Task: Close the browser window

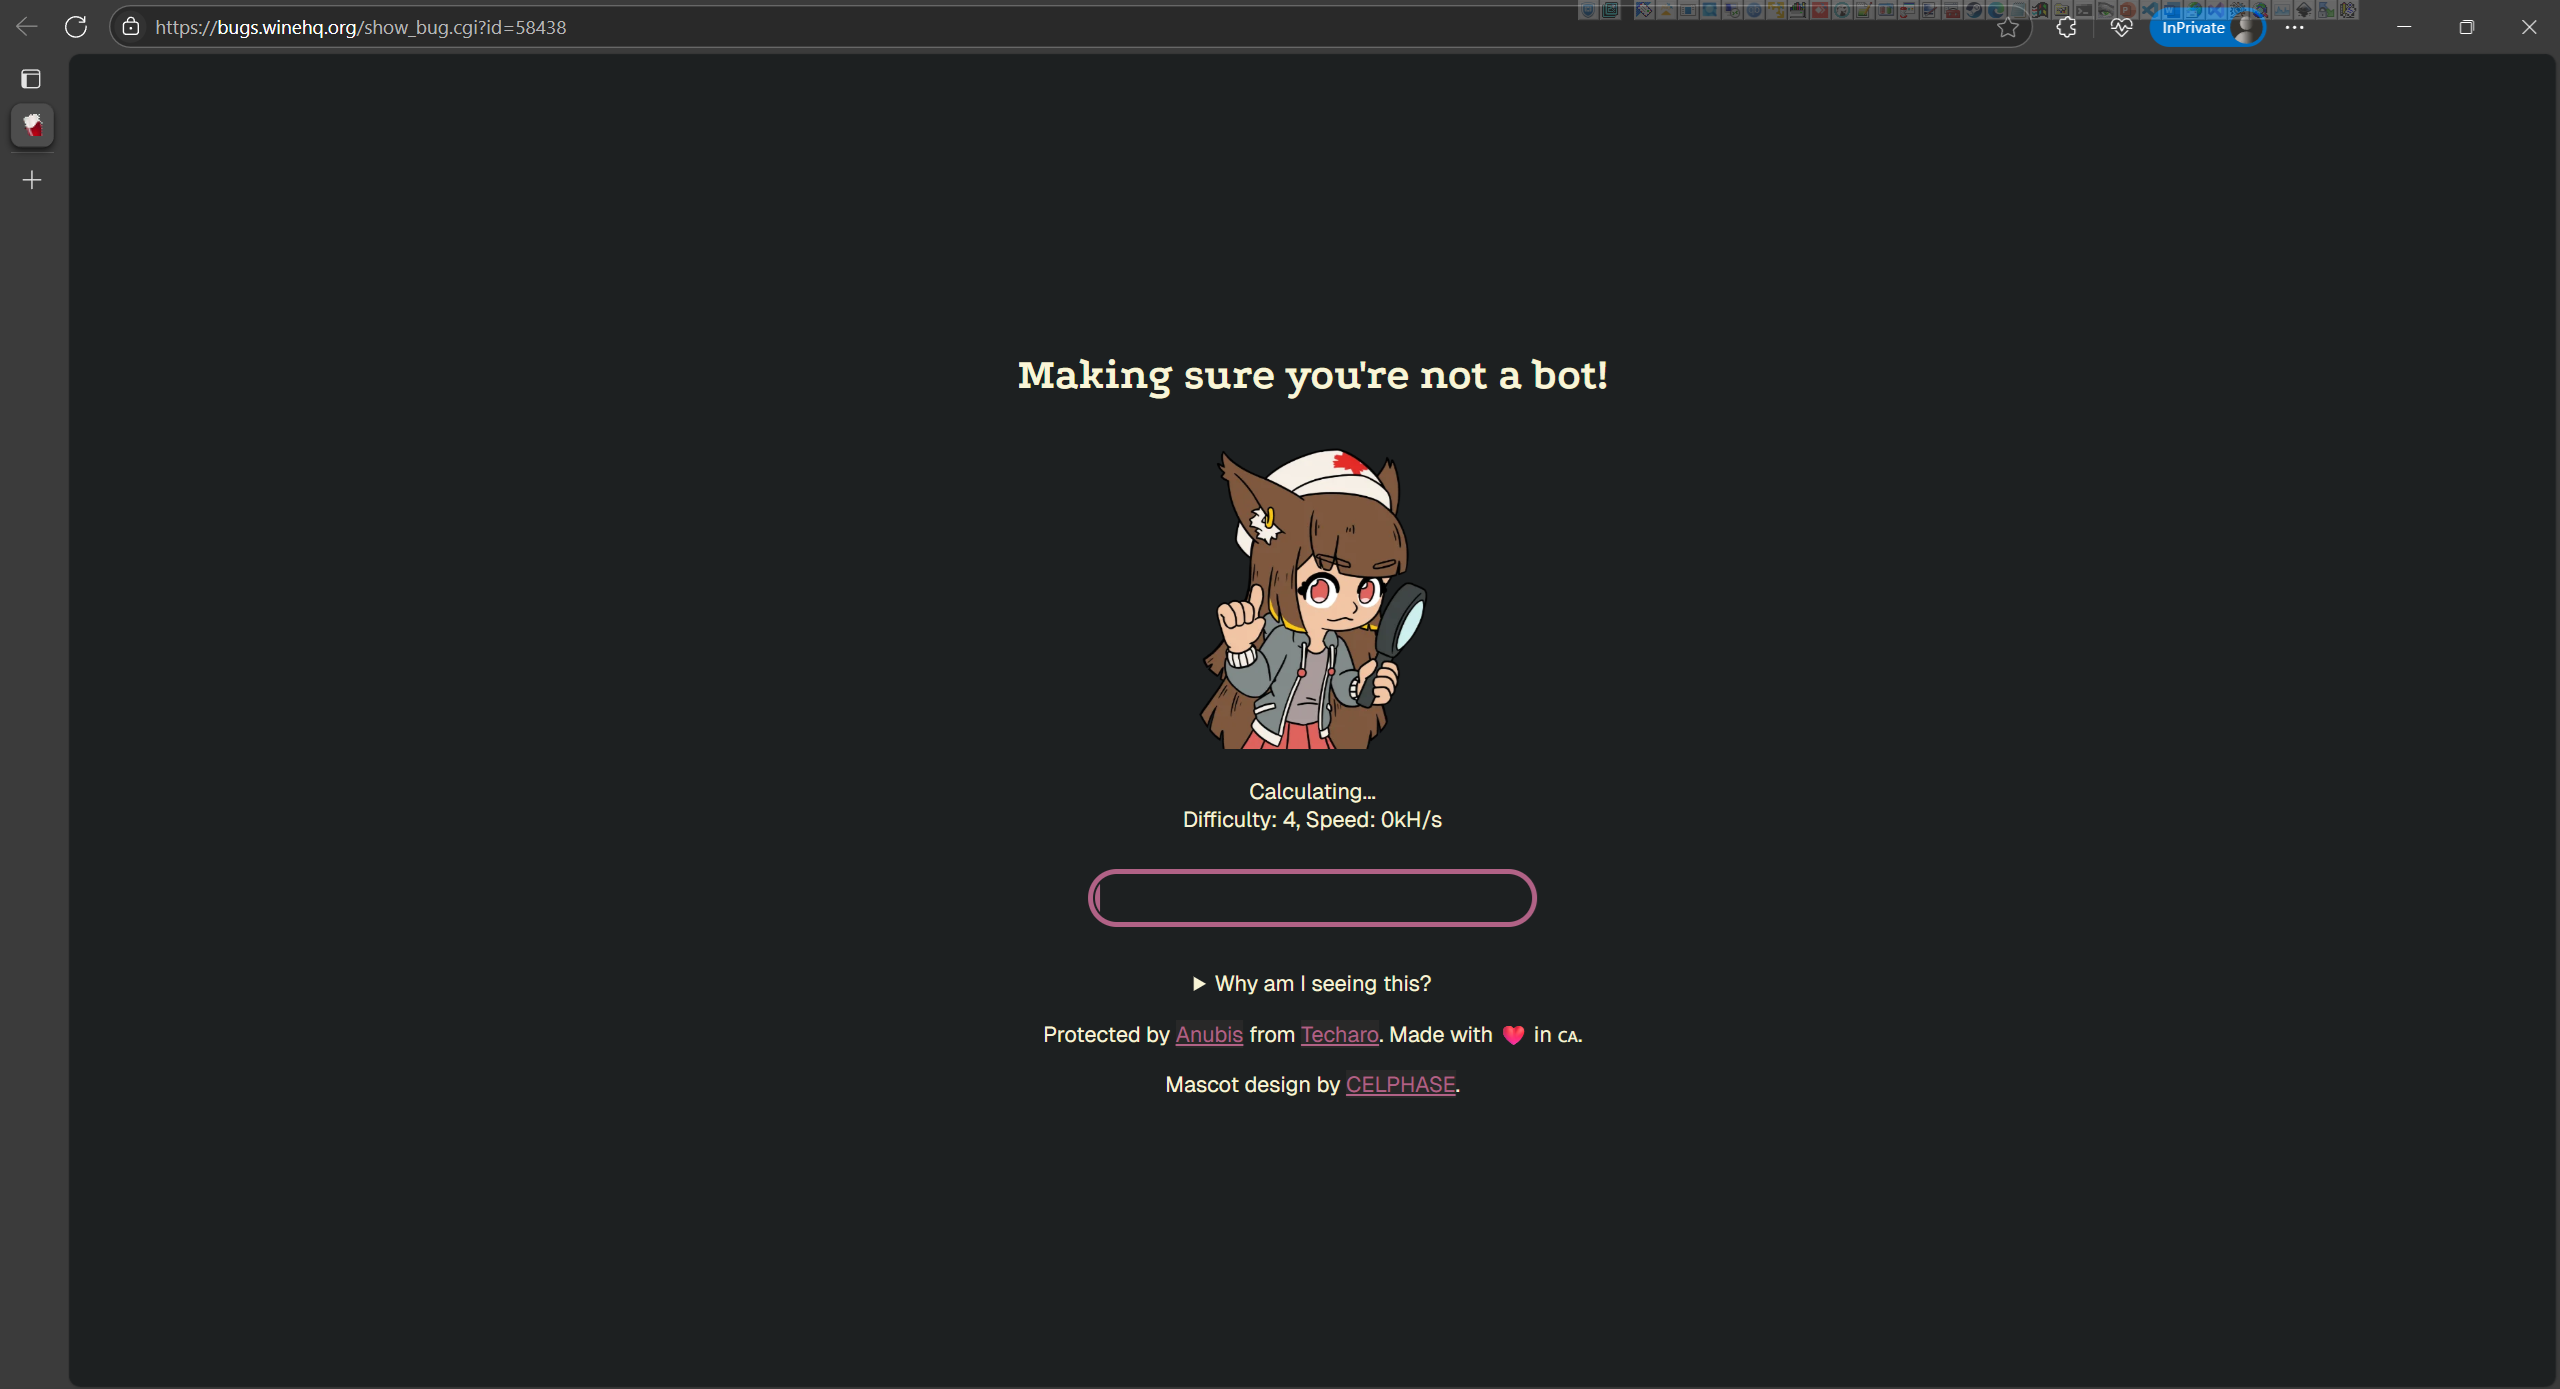Action: pos(2529,27)
